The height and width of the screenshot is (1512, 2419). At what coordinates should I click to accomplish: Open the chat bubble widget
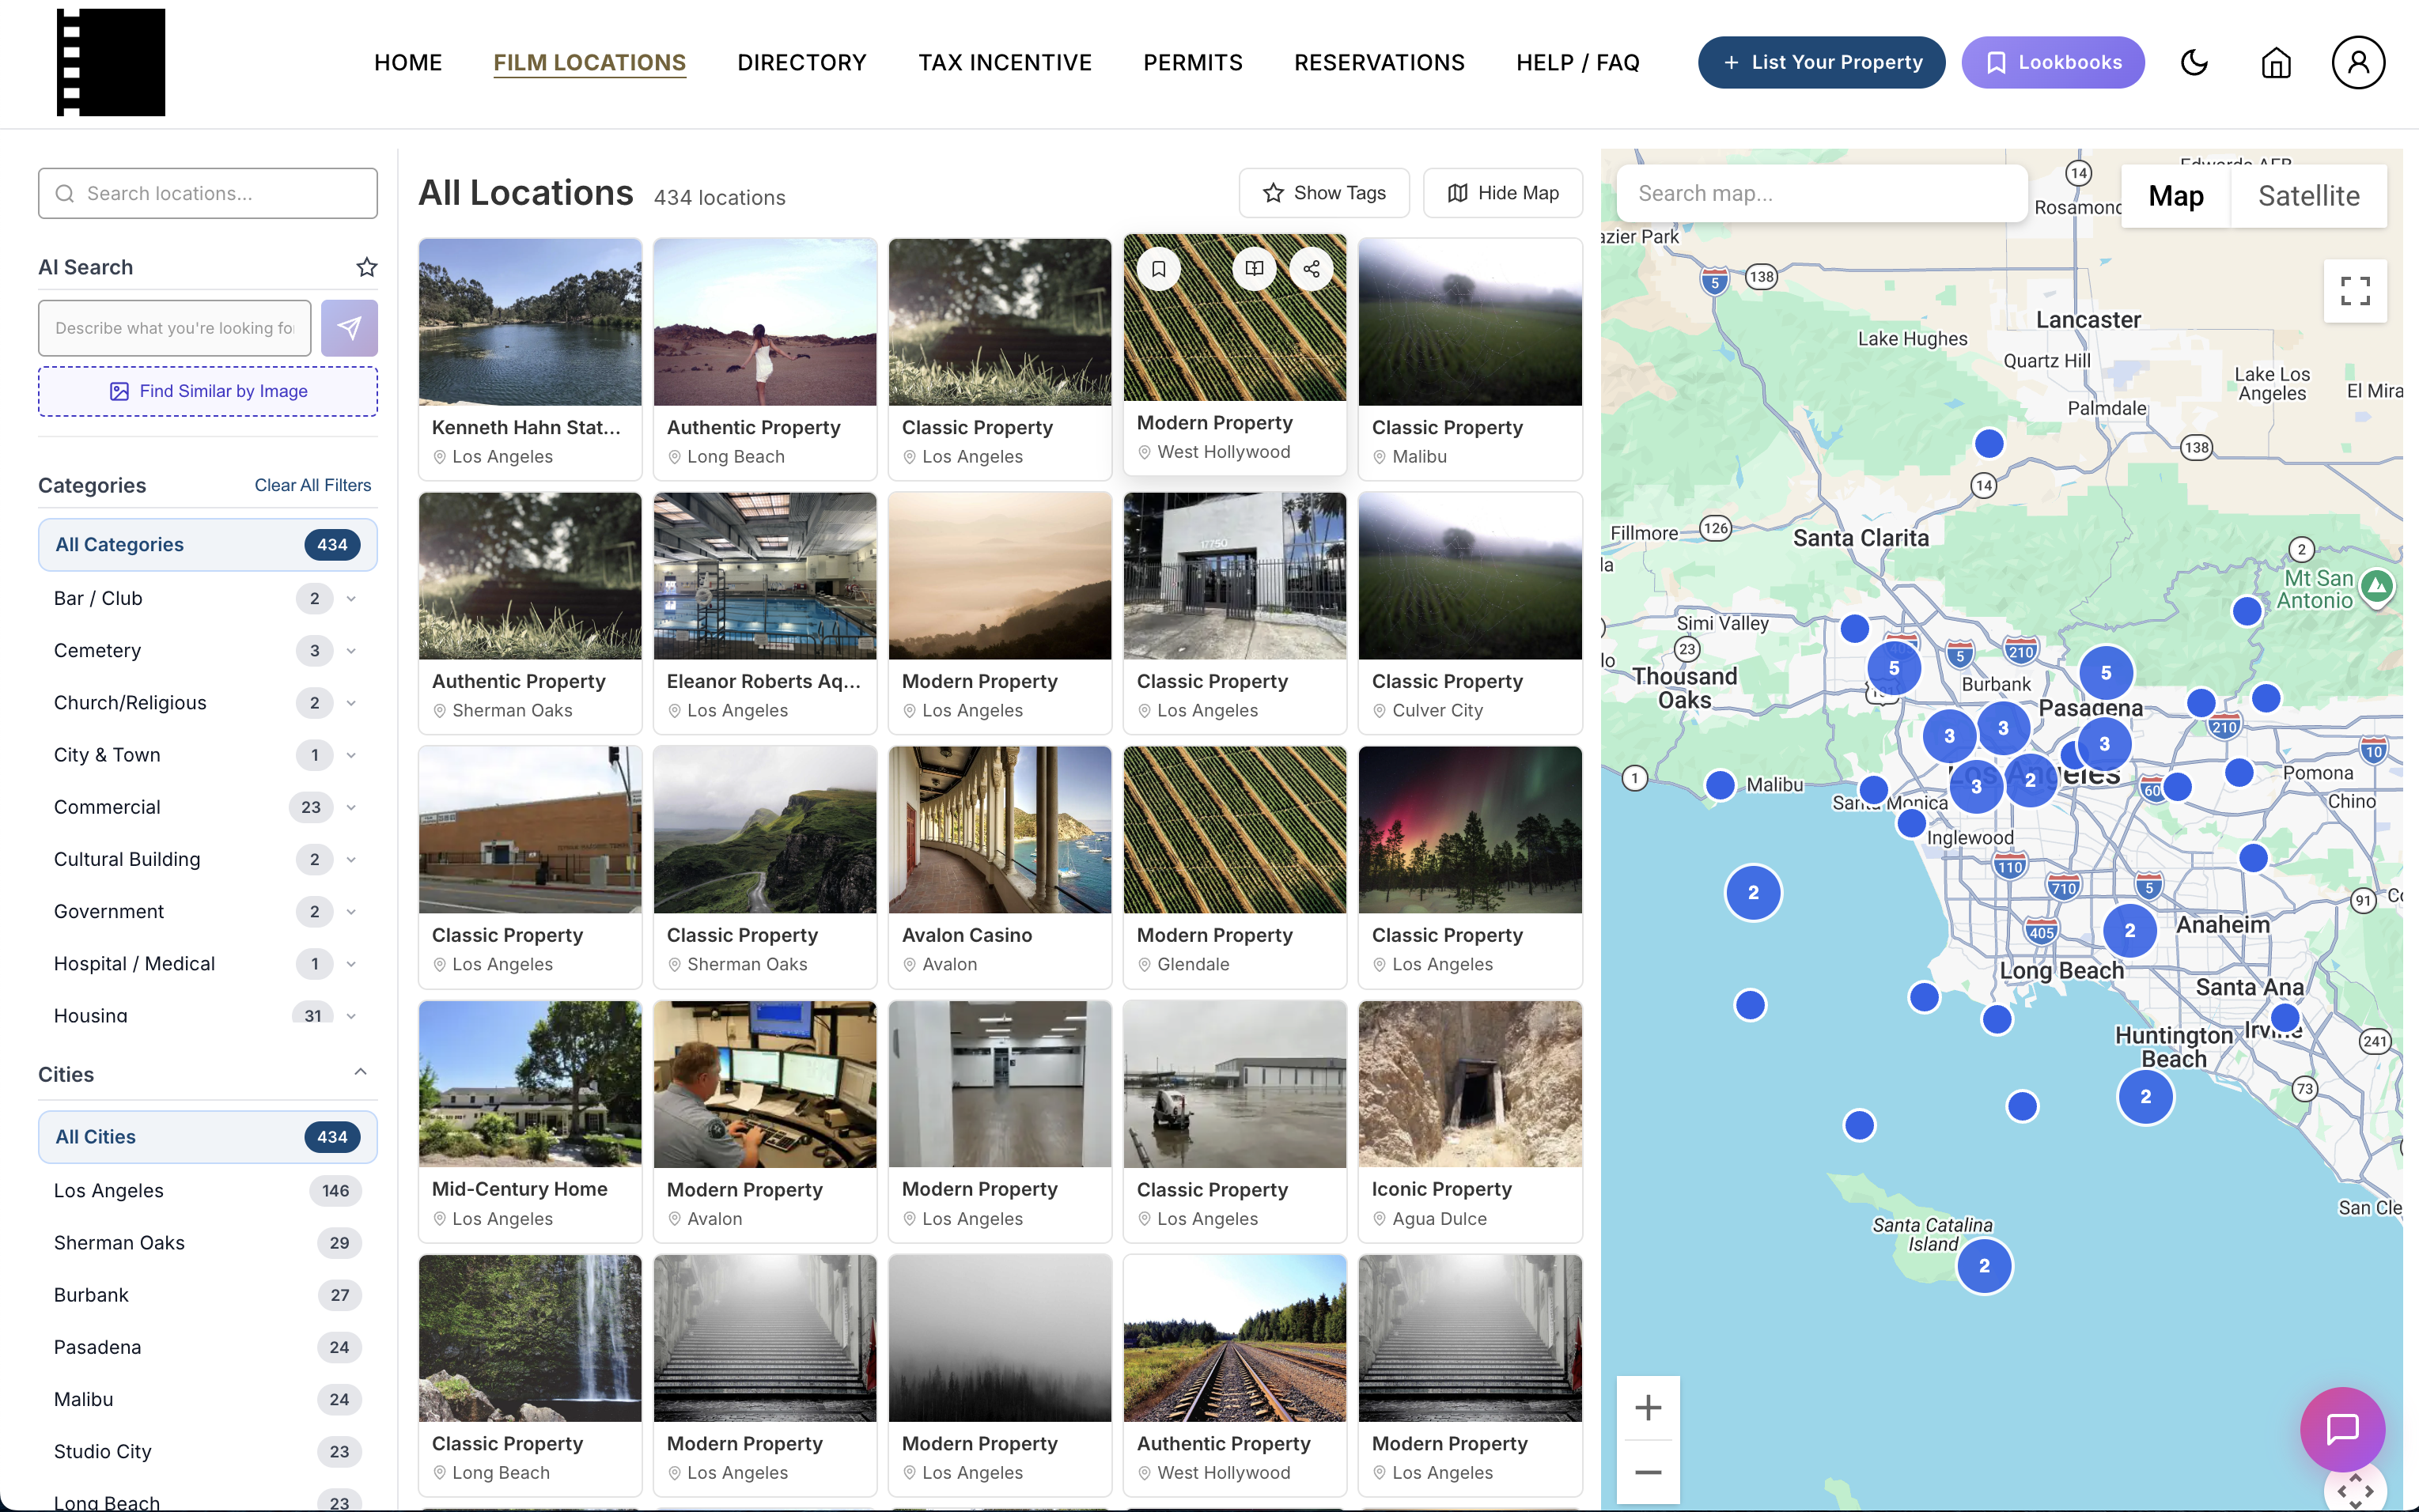coord(2342,1429)
